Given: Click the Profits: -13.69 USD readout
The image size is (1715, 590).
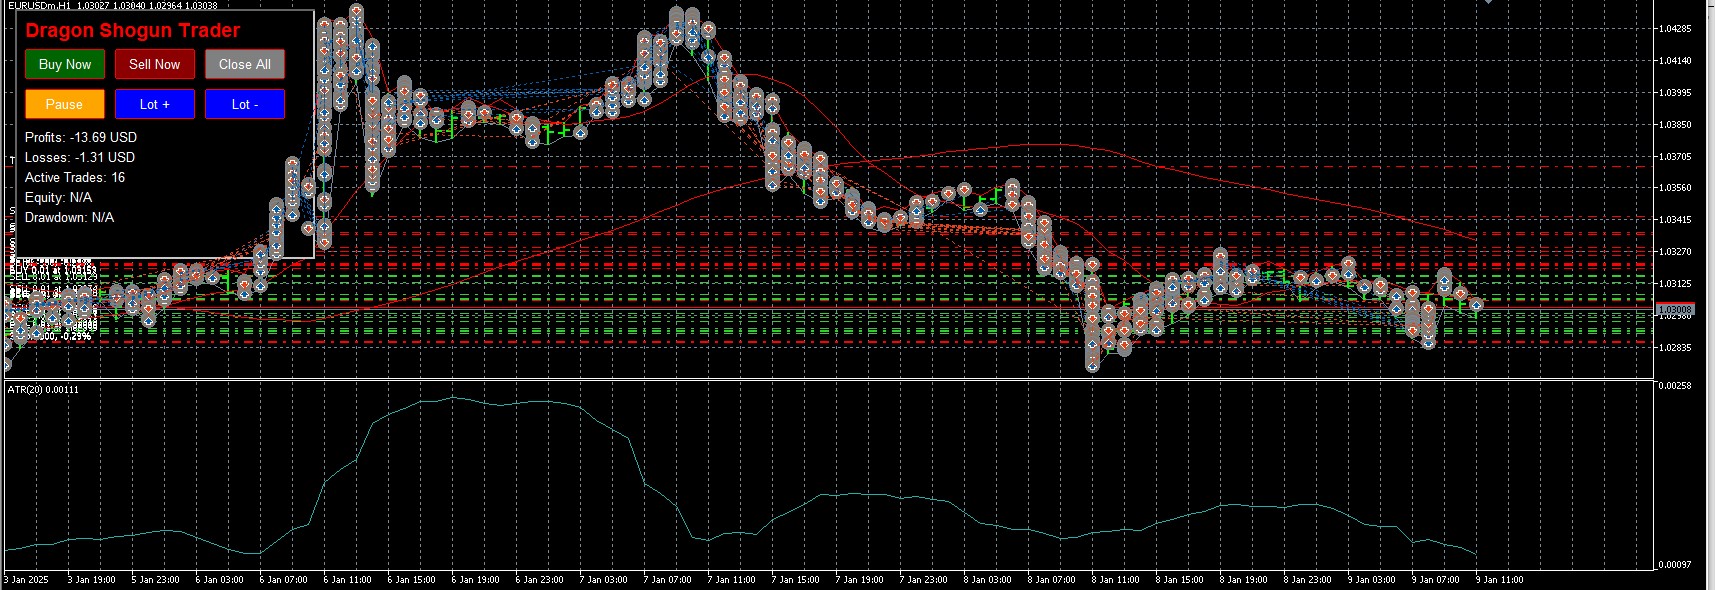Looking at the screenshot, I should [x=81, y=137].
